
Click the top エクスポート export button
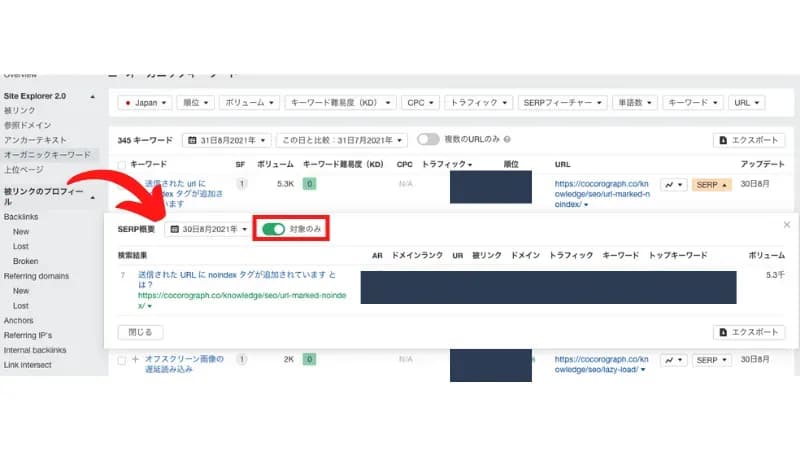[x=749, y=141]
